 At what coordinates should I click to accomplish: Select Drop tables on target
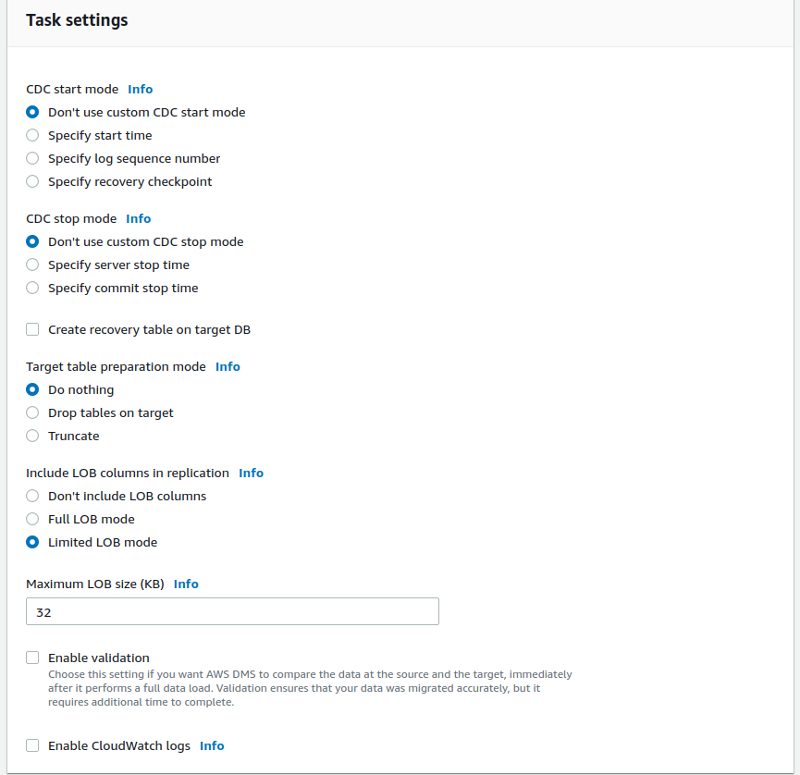32,412
